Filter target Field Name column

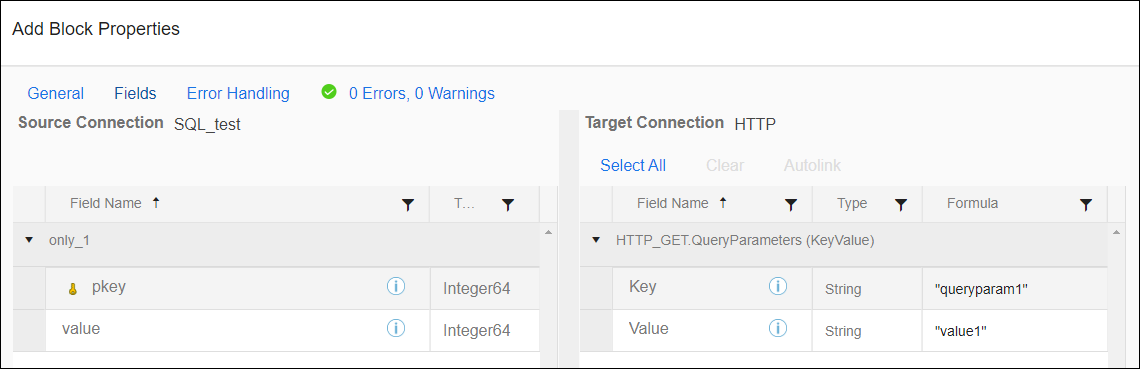[791, 206]
